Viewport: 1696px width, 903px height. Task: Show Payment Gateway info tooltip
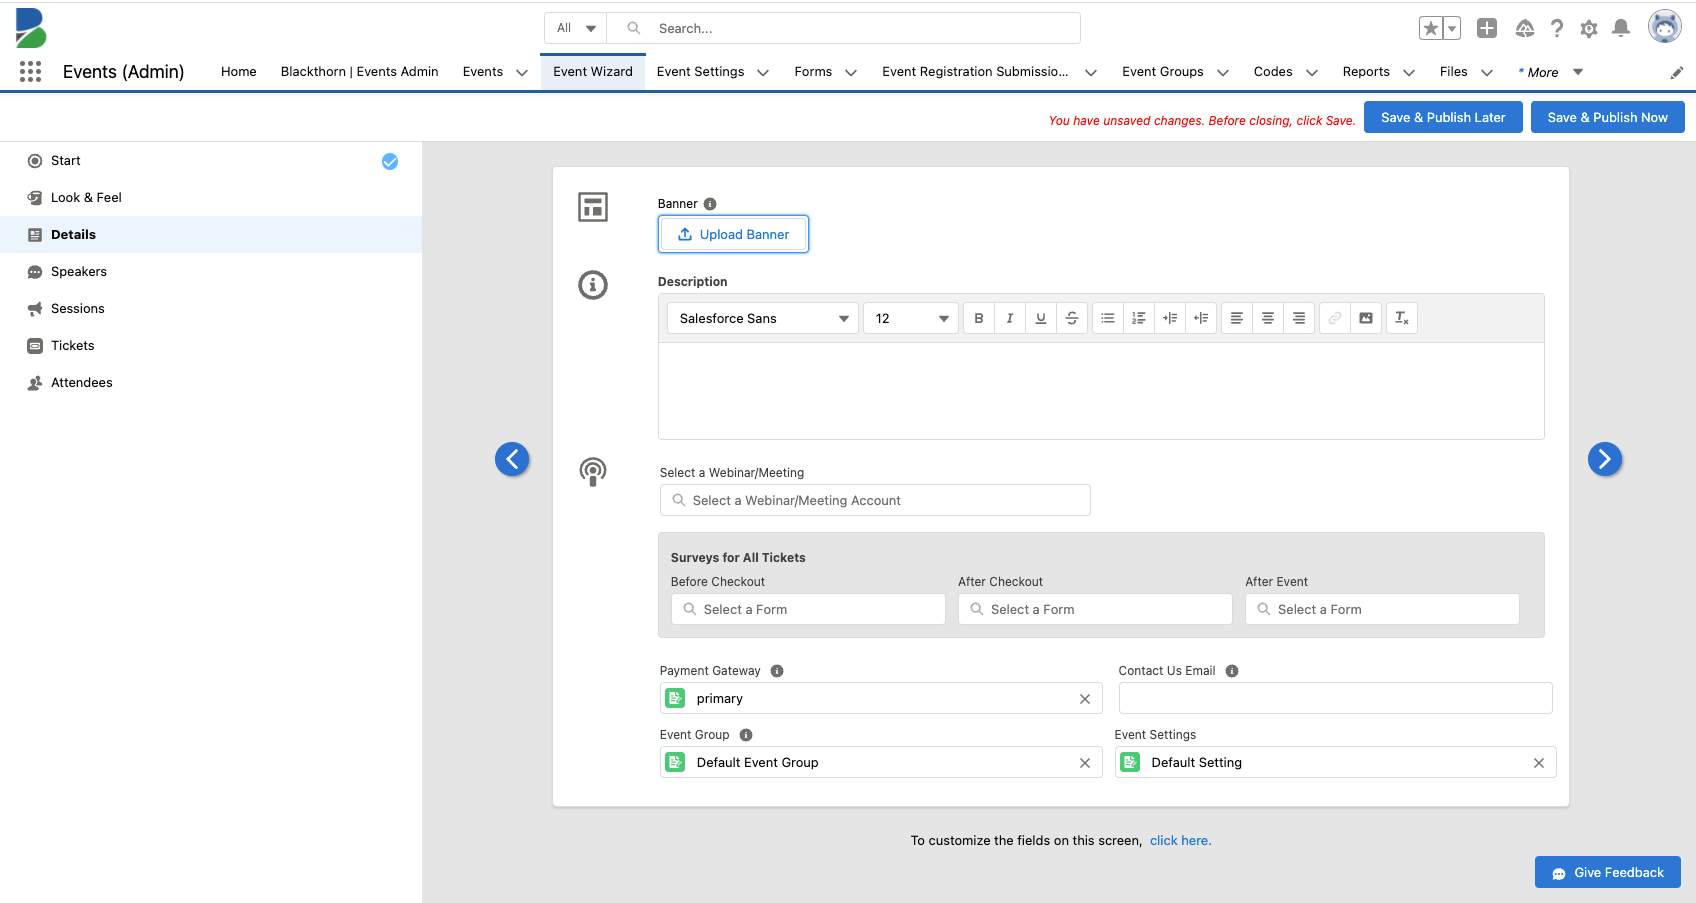point(777,671)
